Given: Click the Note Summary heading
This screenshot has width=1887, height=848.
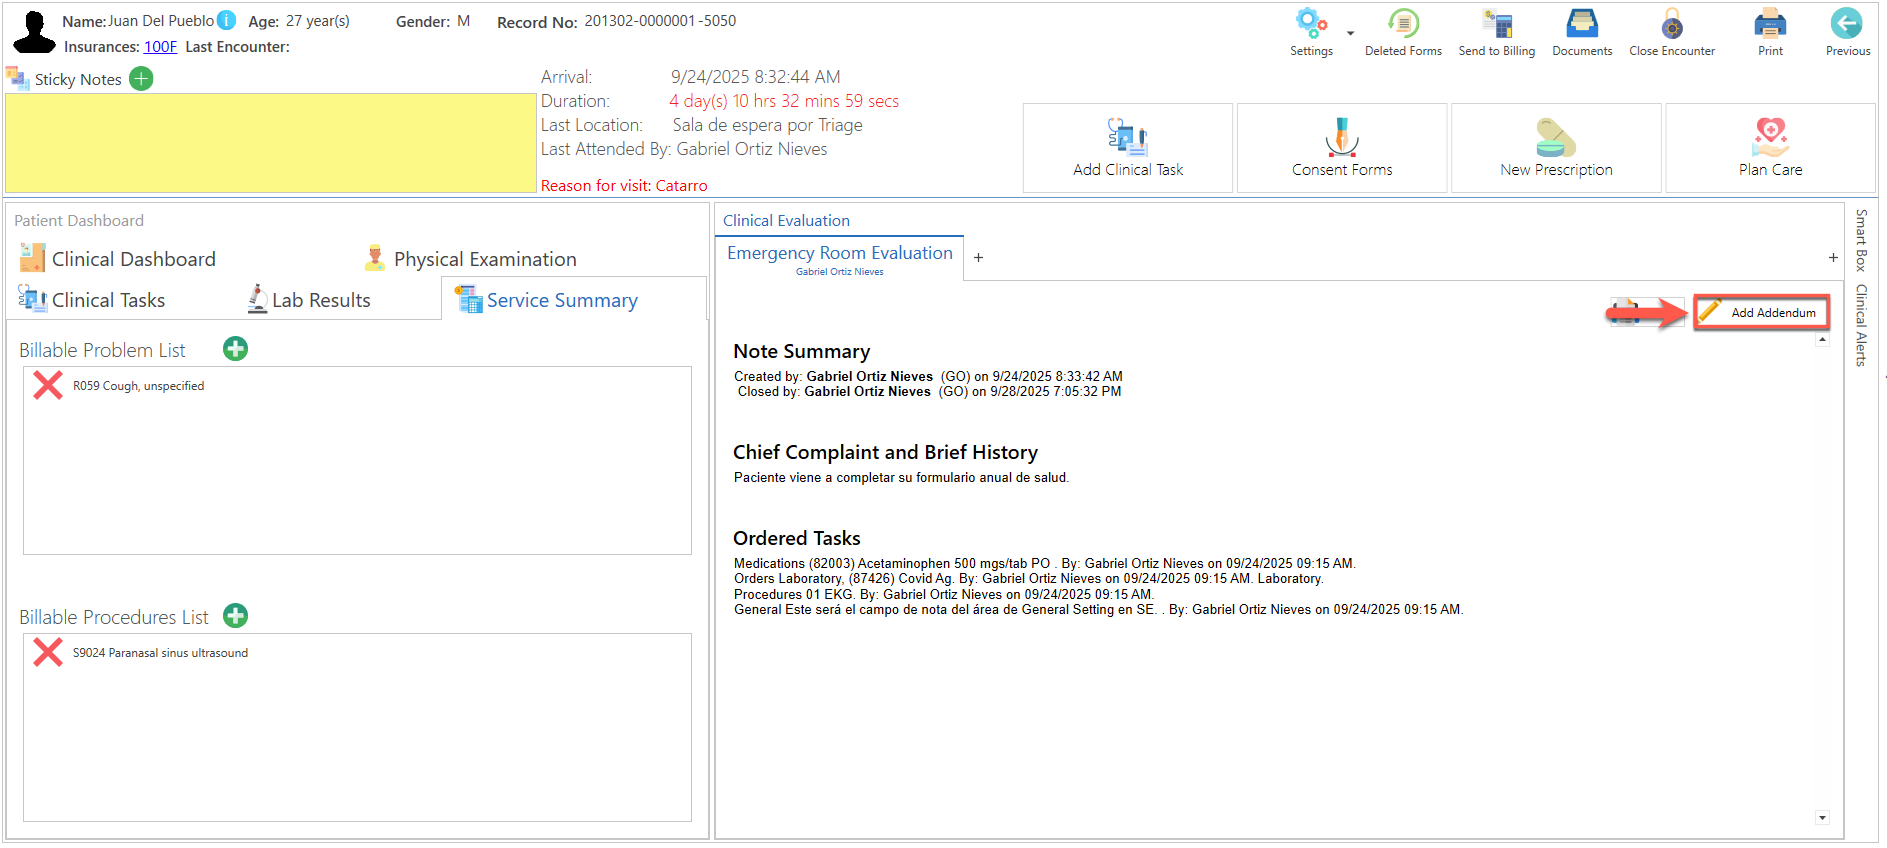Looking at the screenshot, I should point(801,351).
